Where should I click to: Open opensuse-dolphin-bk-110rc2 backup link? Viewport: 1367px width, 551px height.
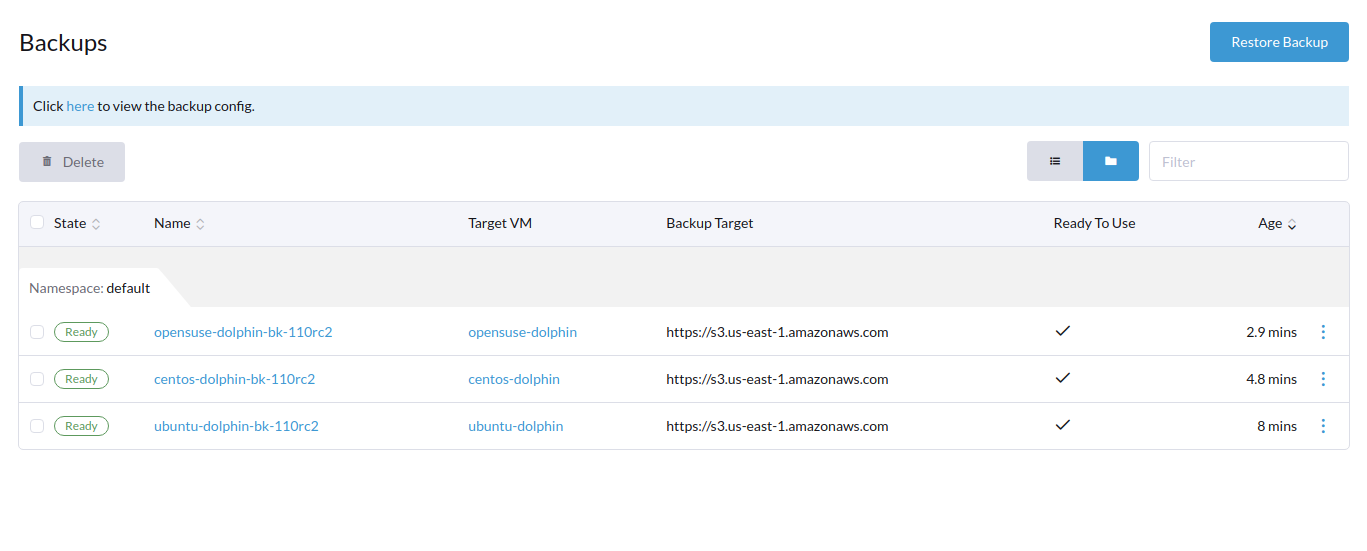[x=243, y=332]
